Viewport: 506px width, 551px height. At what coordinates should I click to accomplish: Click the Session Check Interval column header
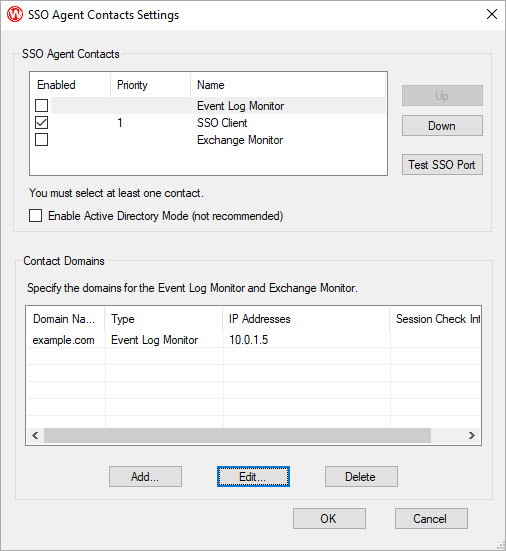435,319
